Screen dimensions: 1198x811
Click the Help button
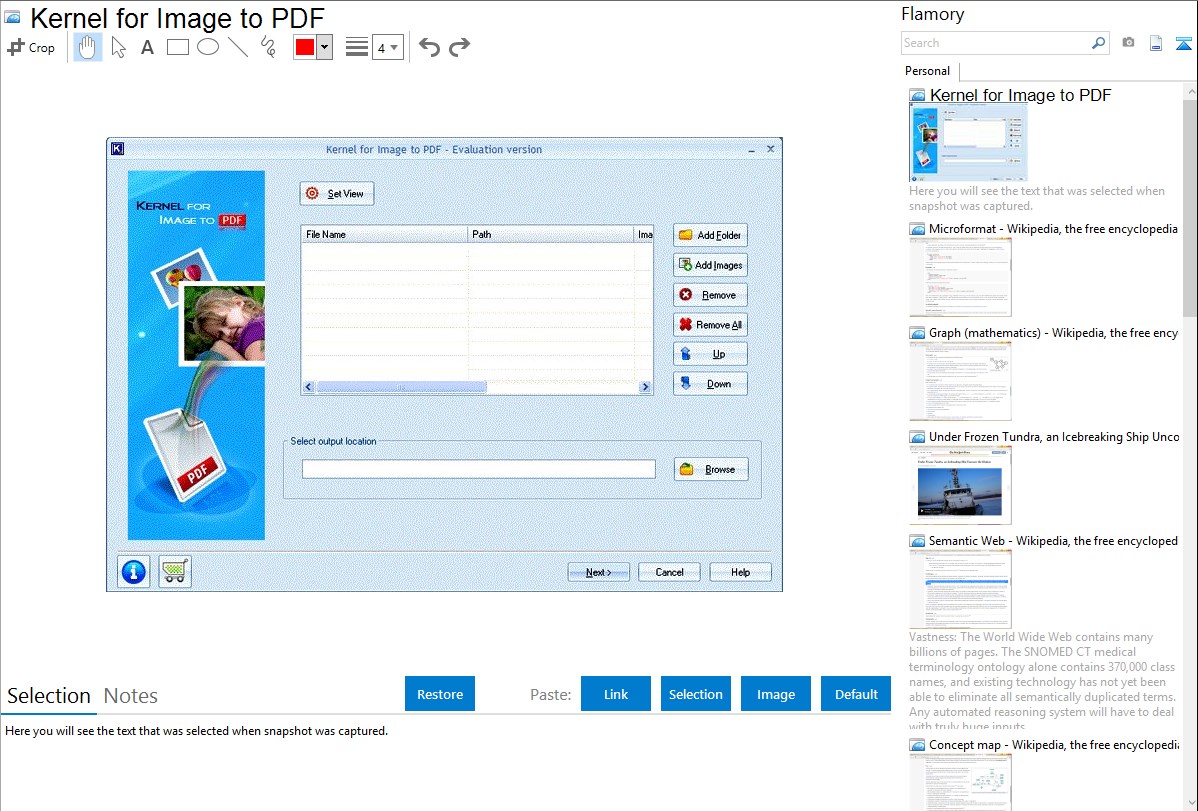740,572
